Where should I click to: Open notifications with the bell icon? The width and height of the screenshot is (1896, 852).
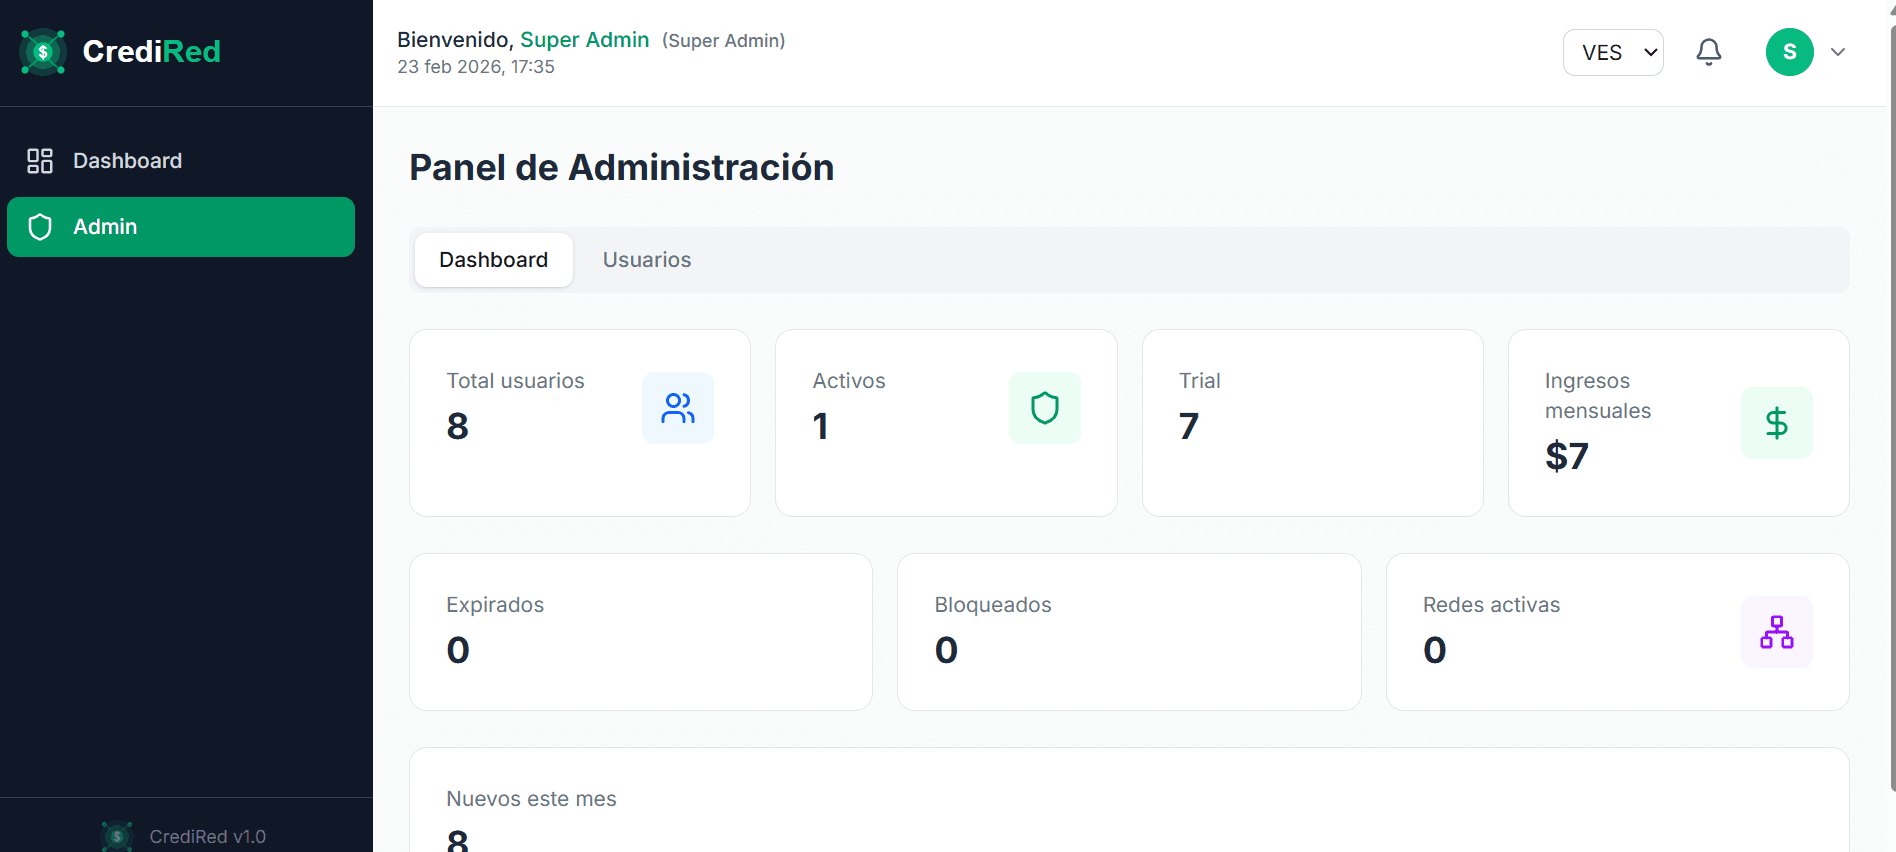(1709, 52)
